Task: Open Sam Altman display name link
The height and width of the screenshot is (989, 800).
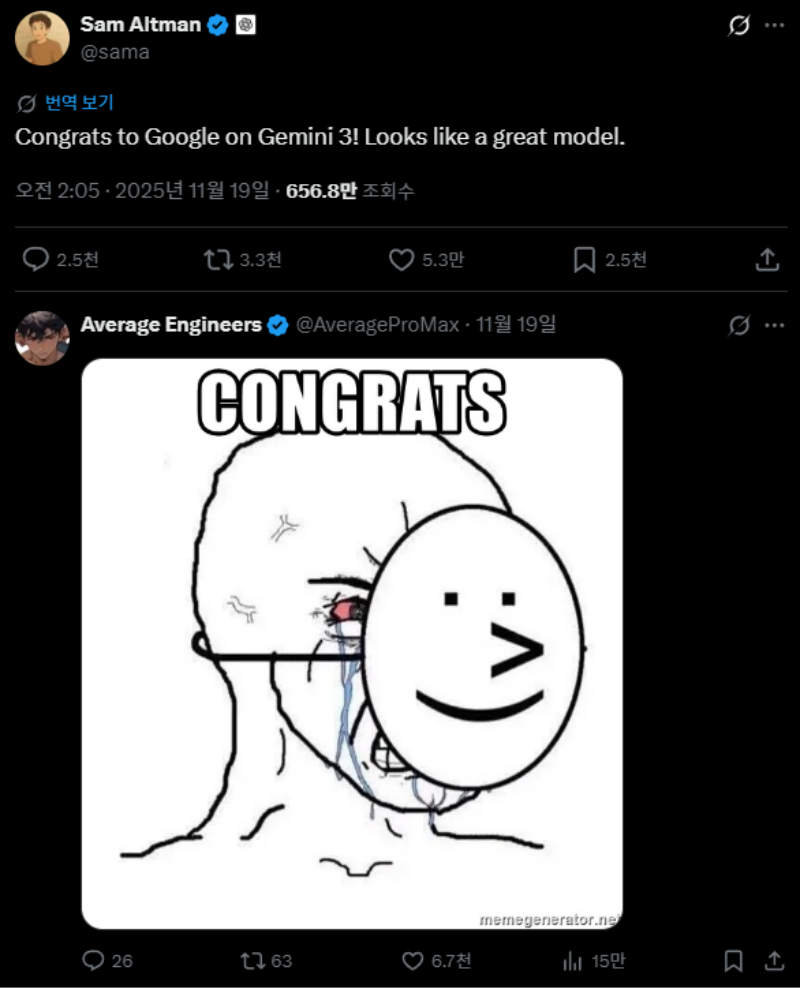Action: [x=140, y=25]
